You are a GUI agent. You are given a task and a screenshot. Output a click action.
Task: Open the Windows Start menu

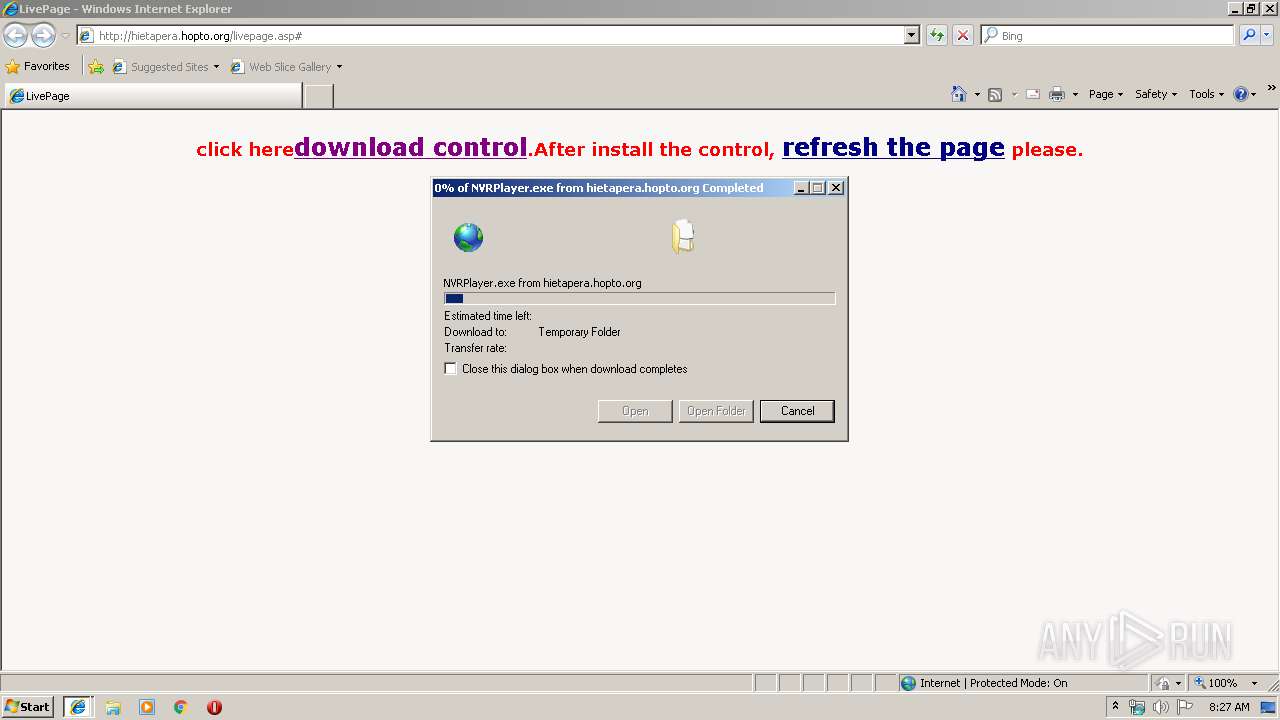28,706
